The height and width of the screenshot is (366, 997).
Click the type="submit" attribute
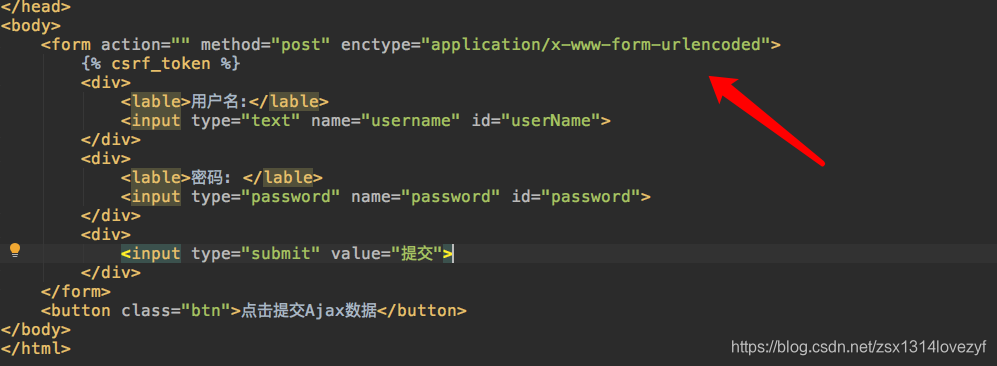256,254
